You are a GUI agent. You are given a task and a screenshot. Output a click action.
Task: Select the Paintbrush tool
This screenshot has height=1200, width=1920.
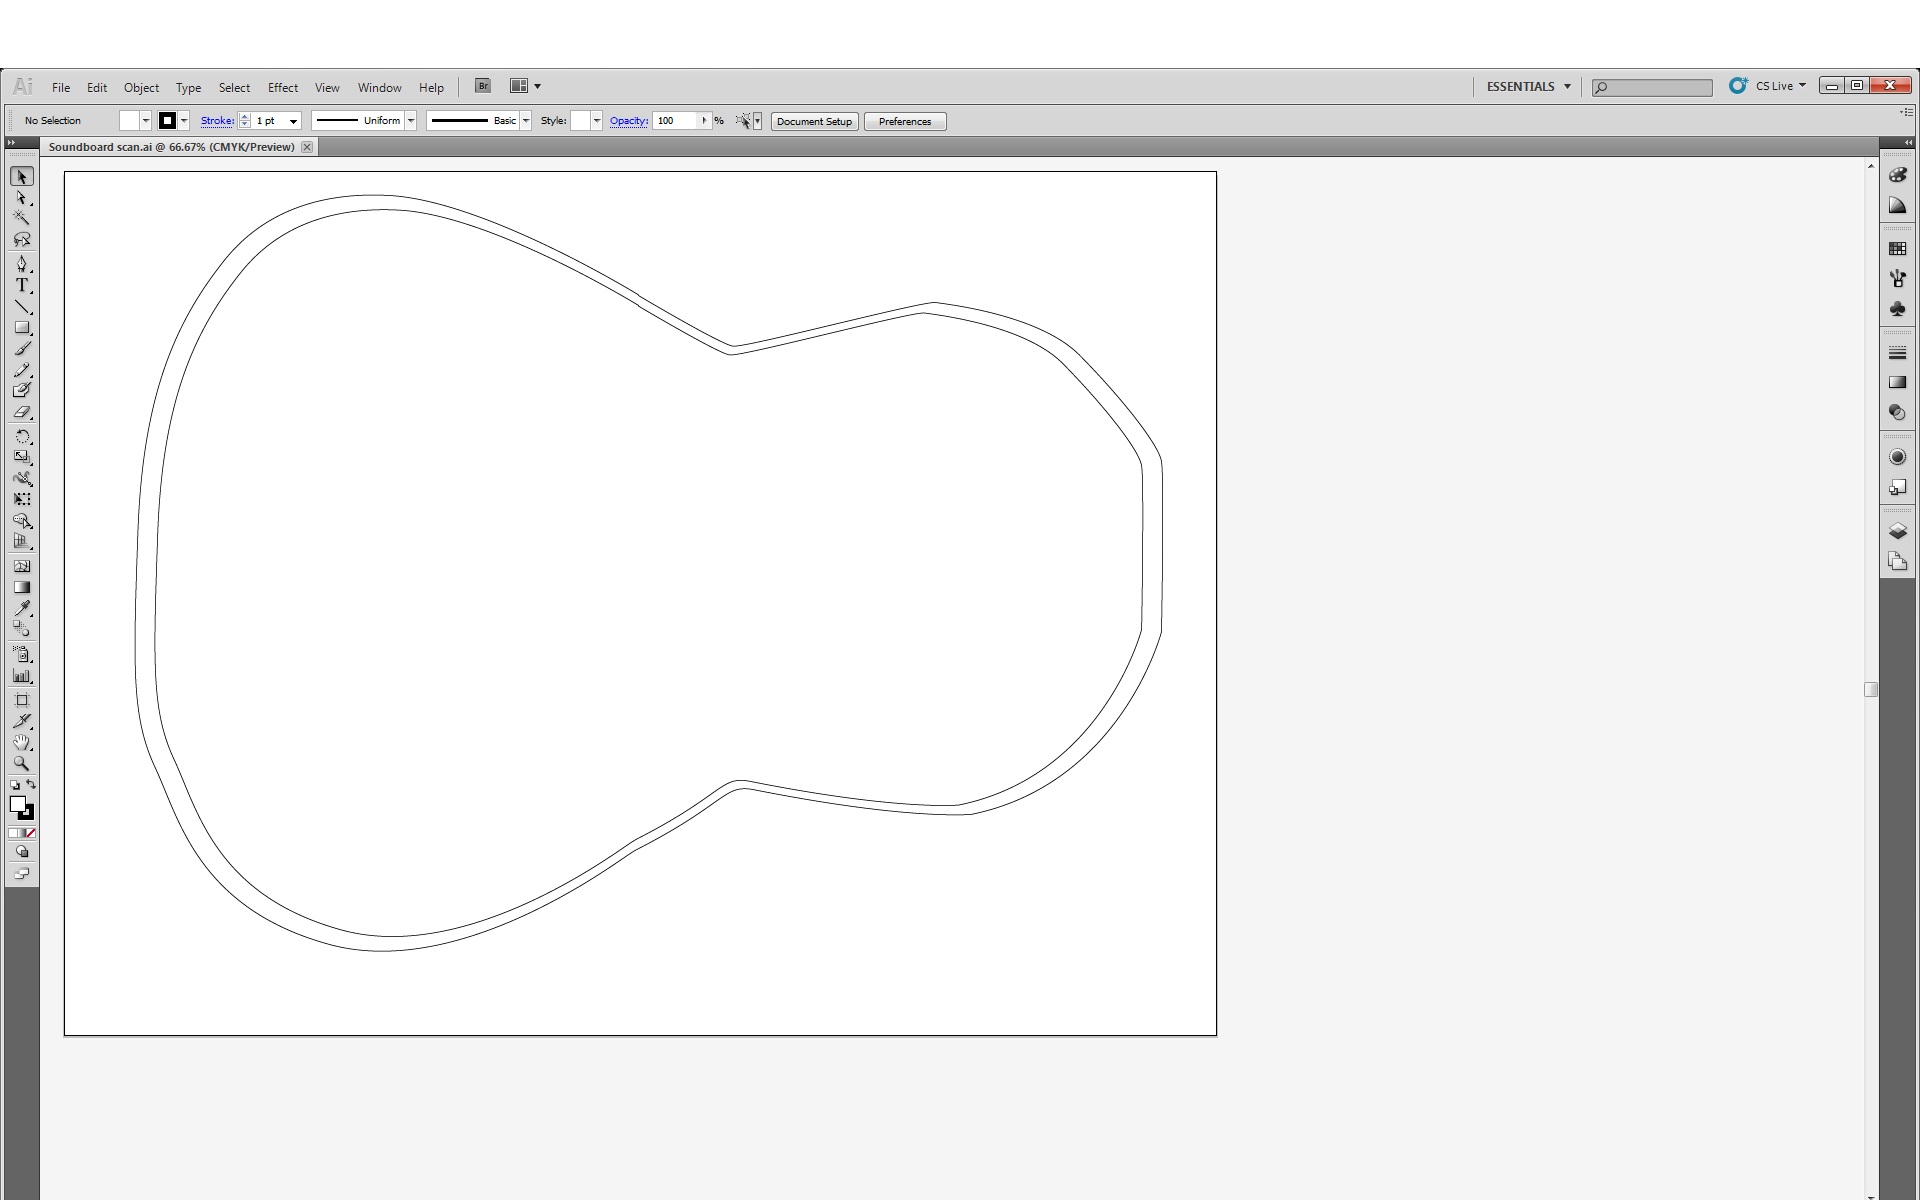[x=22, y=349]
